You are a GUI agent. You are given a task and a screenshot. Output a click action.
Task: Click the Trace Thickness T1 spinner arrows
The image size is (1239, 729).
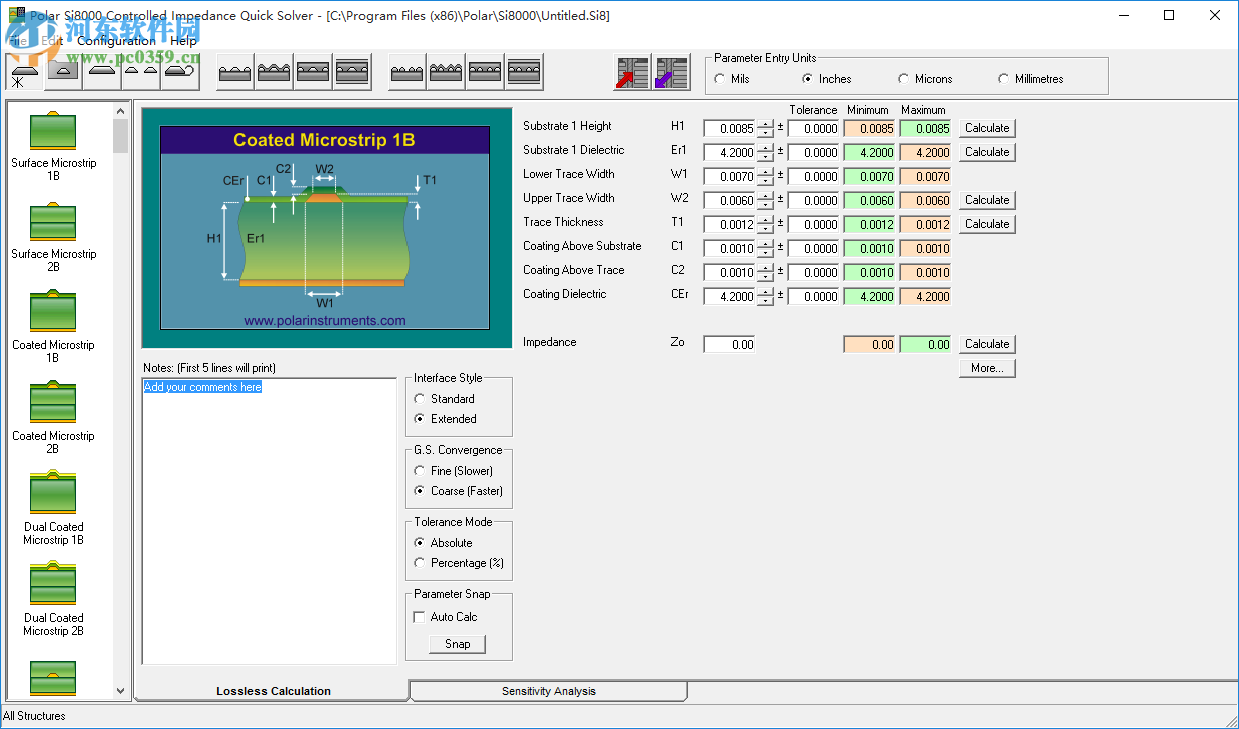point(765,224)
